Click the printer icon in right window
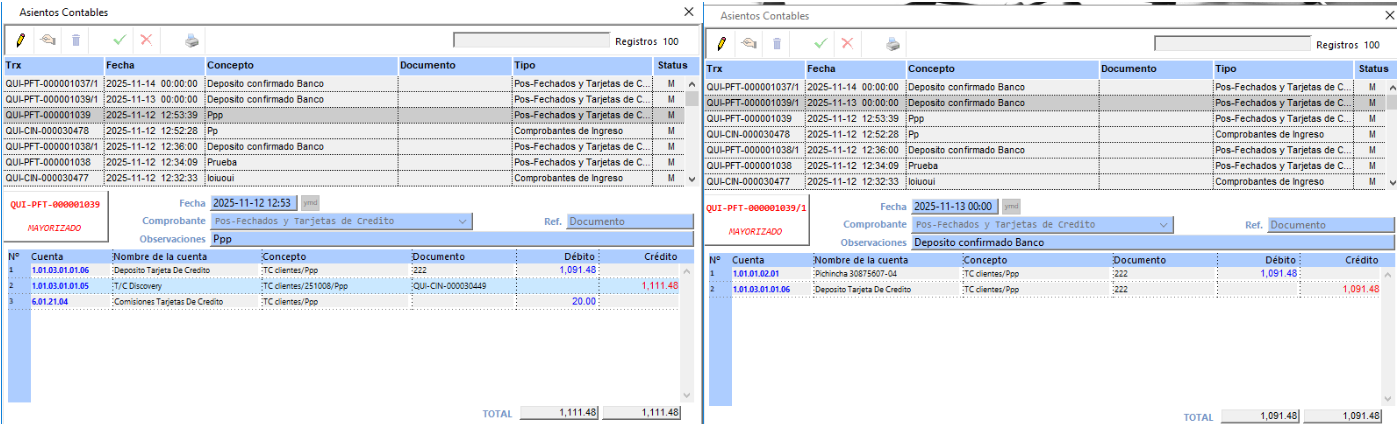This screenshot has height=424, width=1397. (893, 43)
